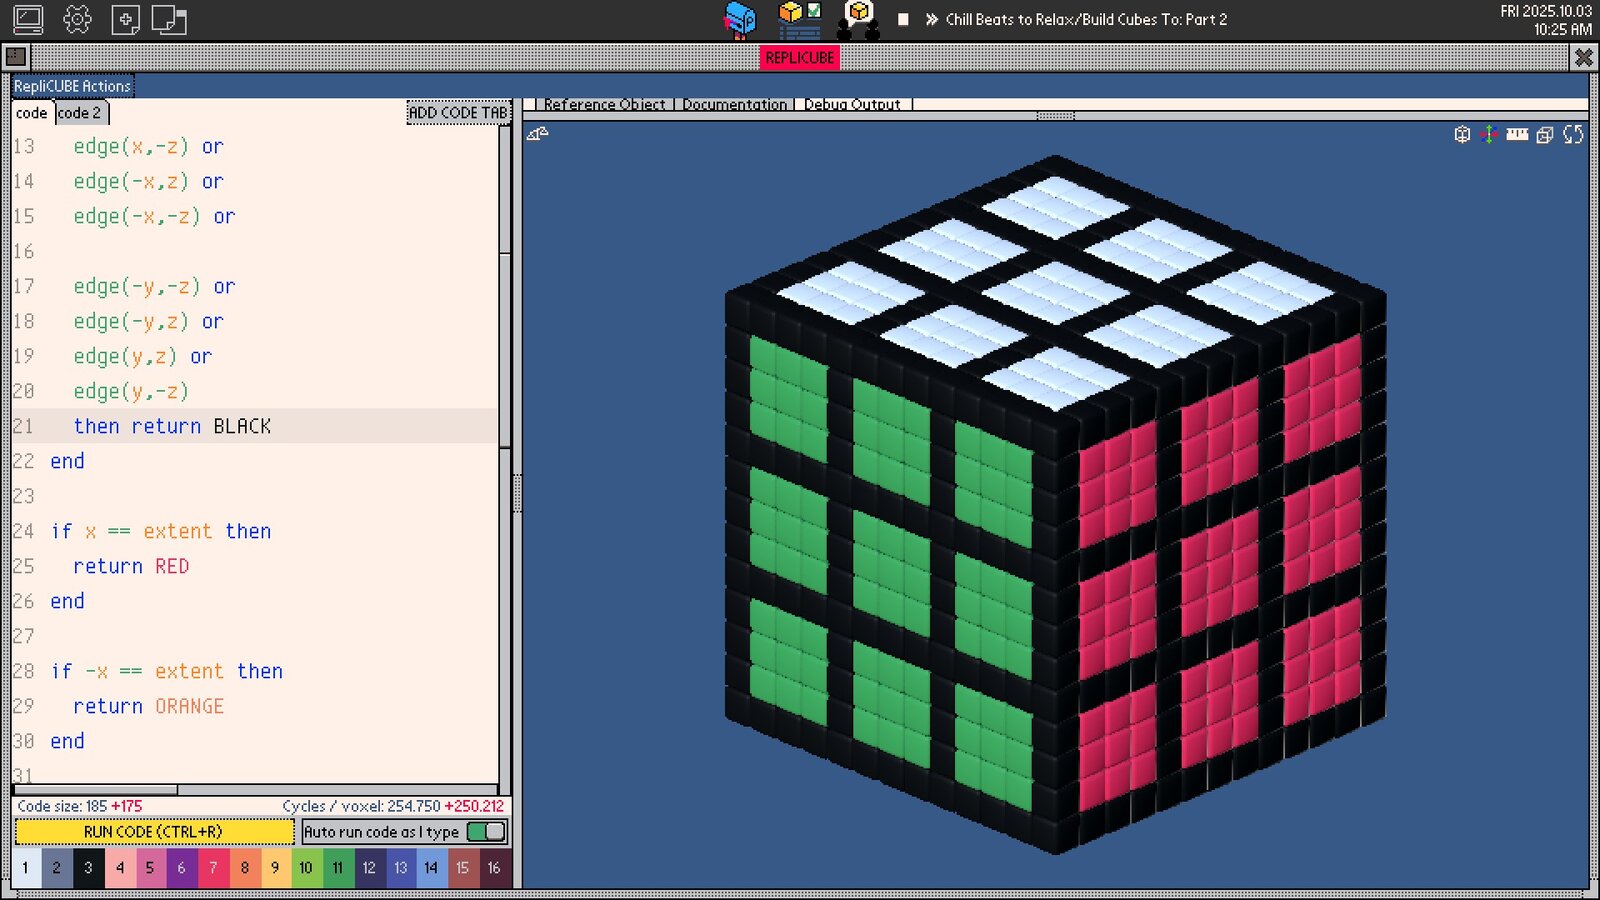
Task: Open the cube leaderboard icon in top bar
Action: click(x=859, y=20)
